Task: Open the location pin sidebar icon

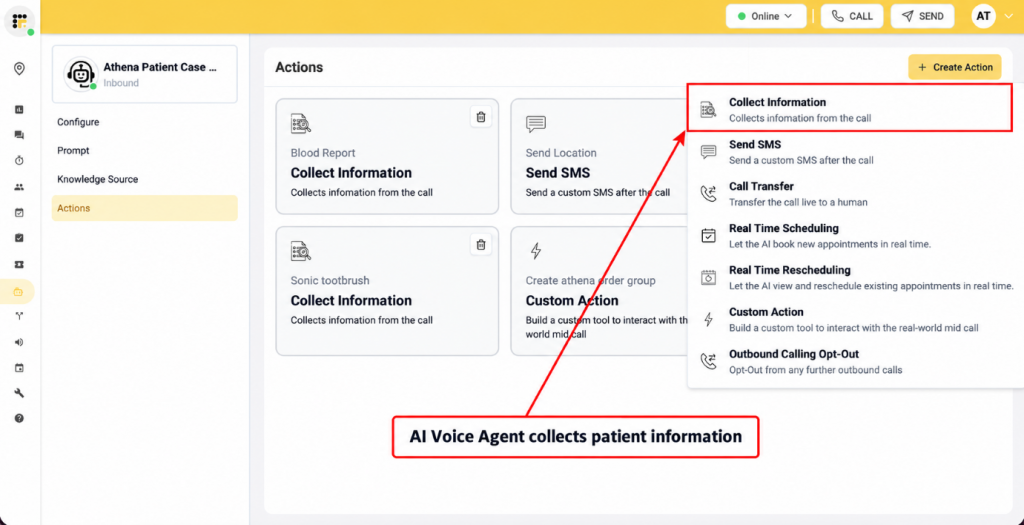Action: (19, 69)
